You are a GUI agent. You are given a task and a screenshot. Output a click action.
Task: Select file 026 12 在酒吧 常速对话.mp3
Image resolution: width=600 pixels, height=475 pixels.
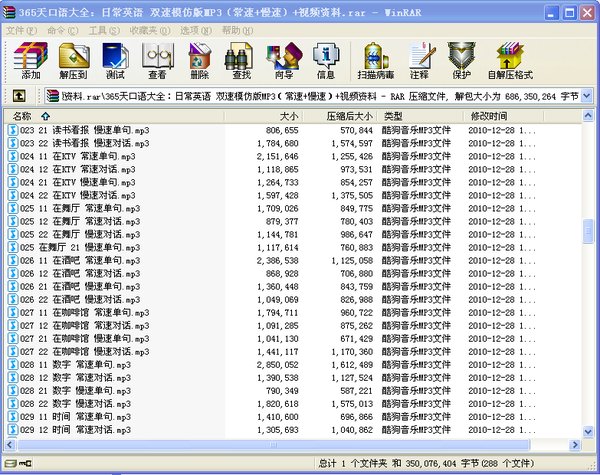click(80, 273)
